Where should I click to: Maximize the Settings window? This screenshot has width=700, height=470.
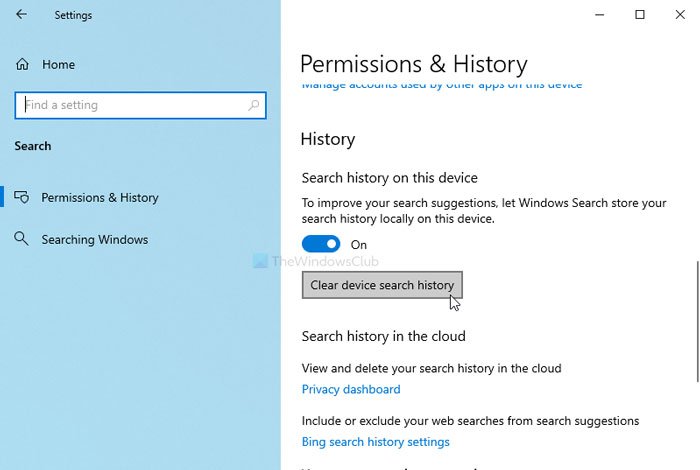pos(640,14)
